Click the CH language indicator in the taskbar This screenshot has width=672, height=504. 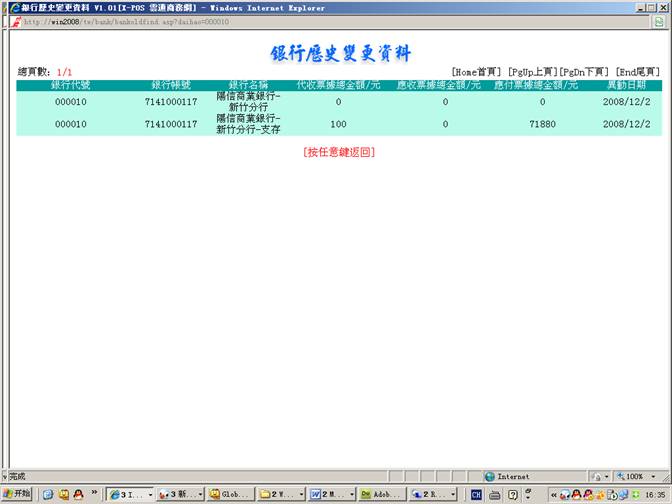click(477, 494)
